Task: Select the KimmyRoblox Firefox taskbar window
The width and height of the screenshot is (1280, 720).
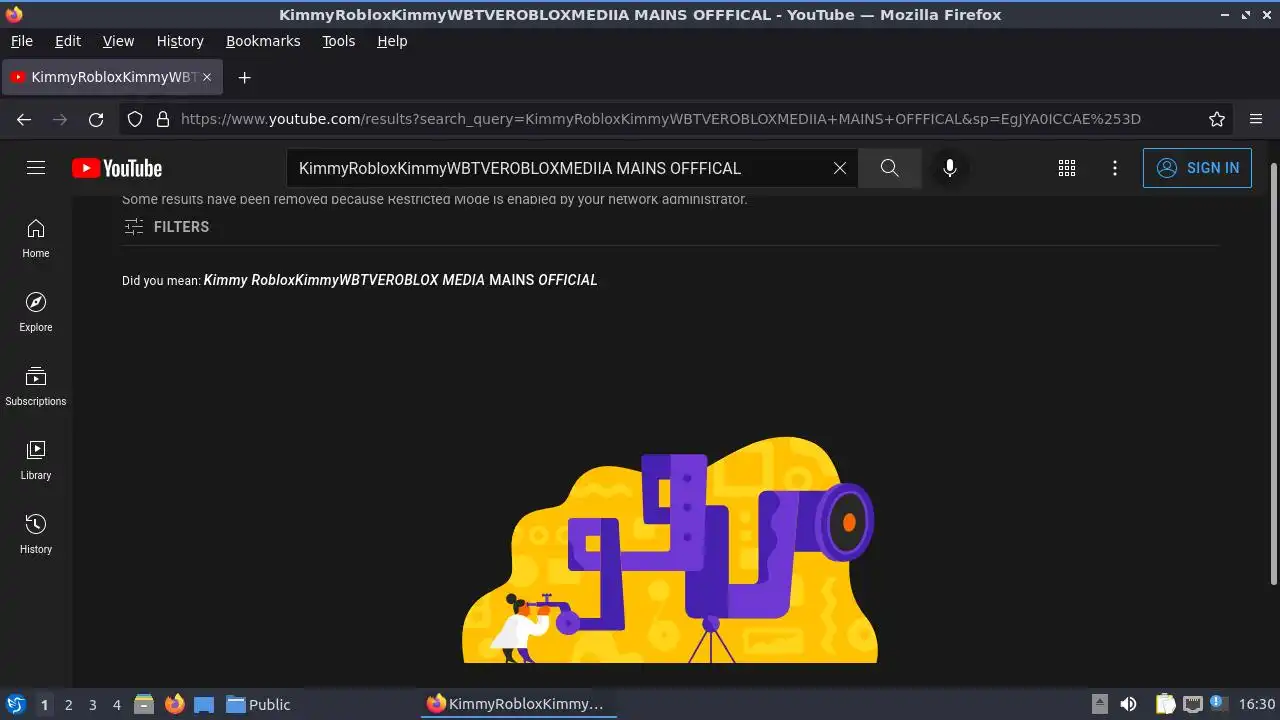Action: tap(516, 704)
